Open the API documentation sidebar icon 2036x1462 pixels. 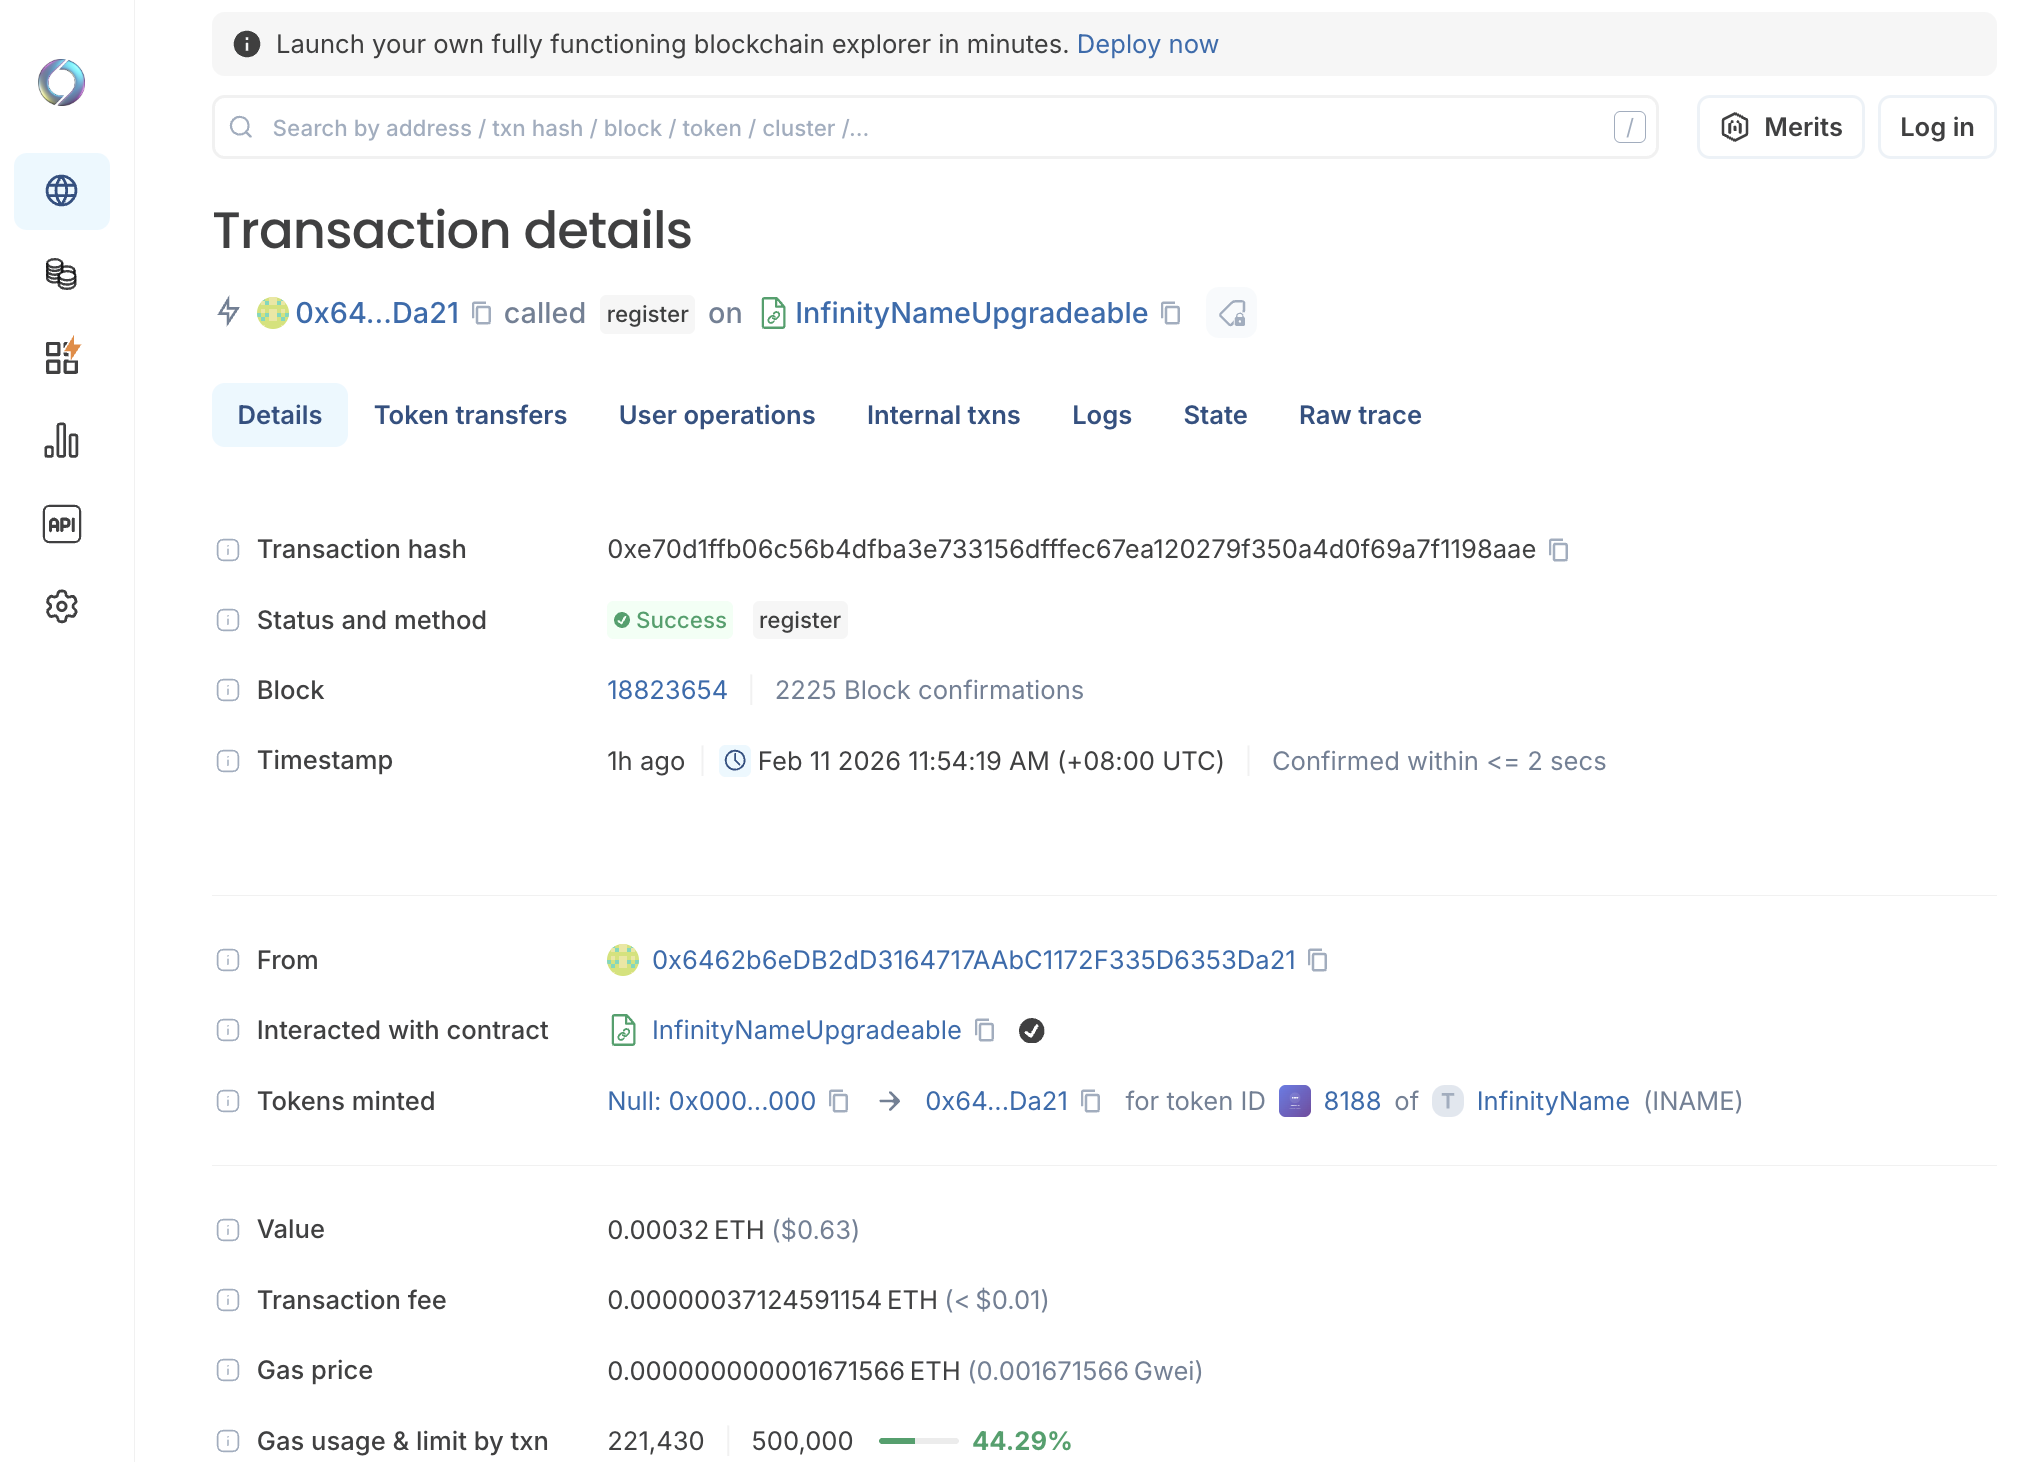point(61,523)
